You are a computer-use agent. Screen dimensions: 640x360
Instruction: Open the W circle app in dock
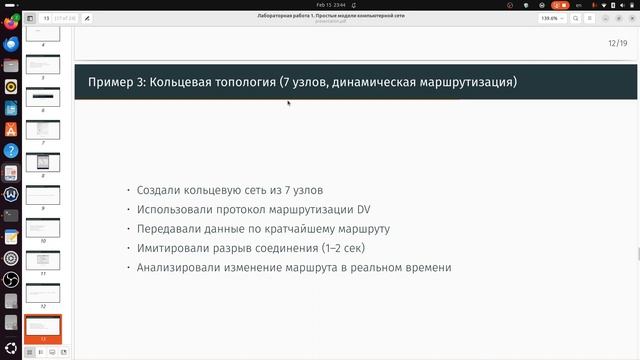point(11,194)
